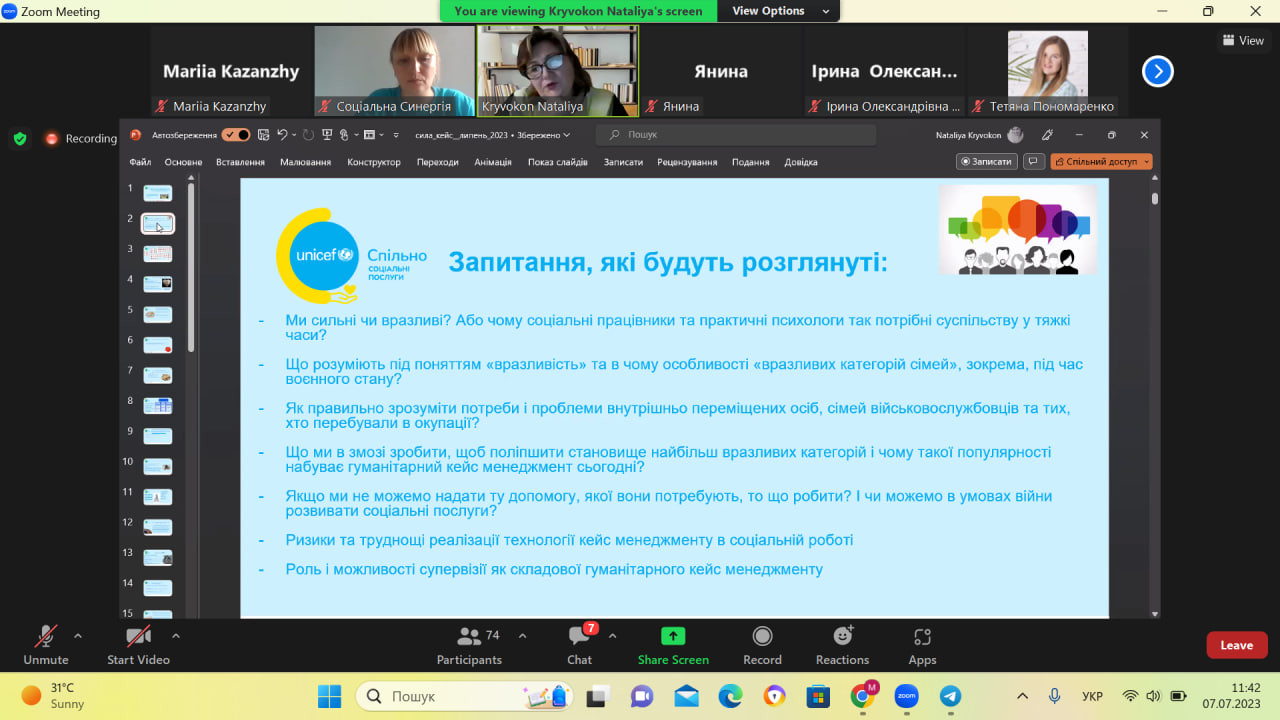This screenshot has height=720, width=1280.
Task: Open Reactions in the Zoom toolbar
Action: (x=843, y=643)
